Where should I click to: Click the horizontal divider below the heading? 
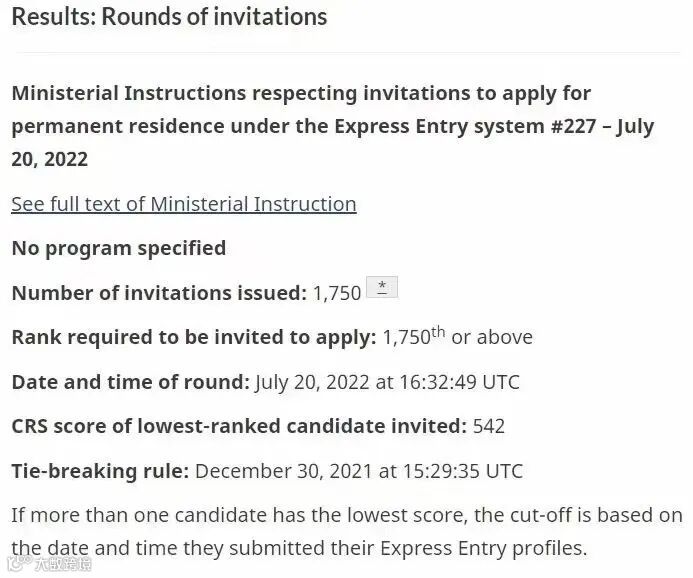(348, 53)
